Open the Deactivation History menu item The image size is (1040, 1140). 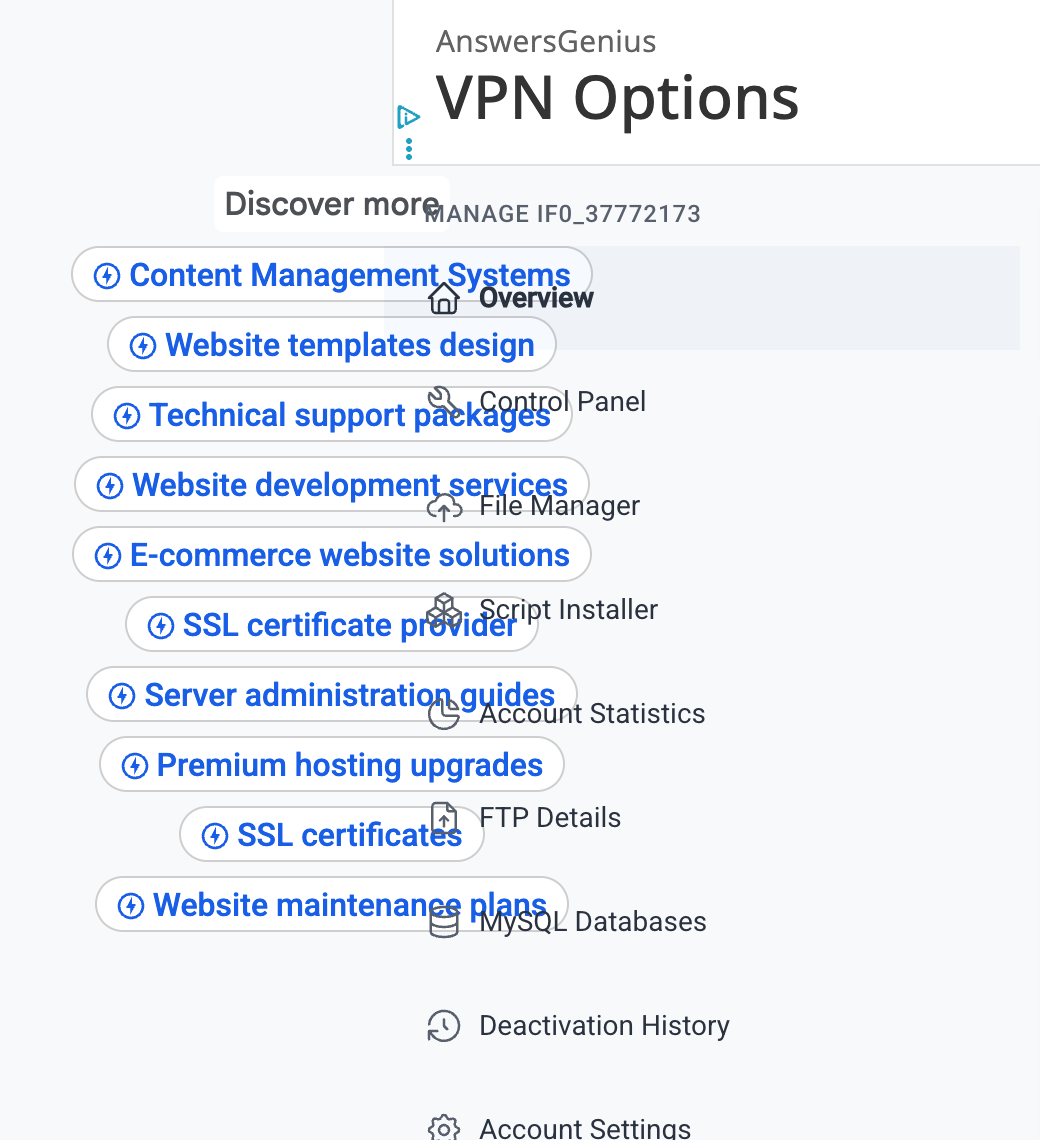coord(604,1026)
